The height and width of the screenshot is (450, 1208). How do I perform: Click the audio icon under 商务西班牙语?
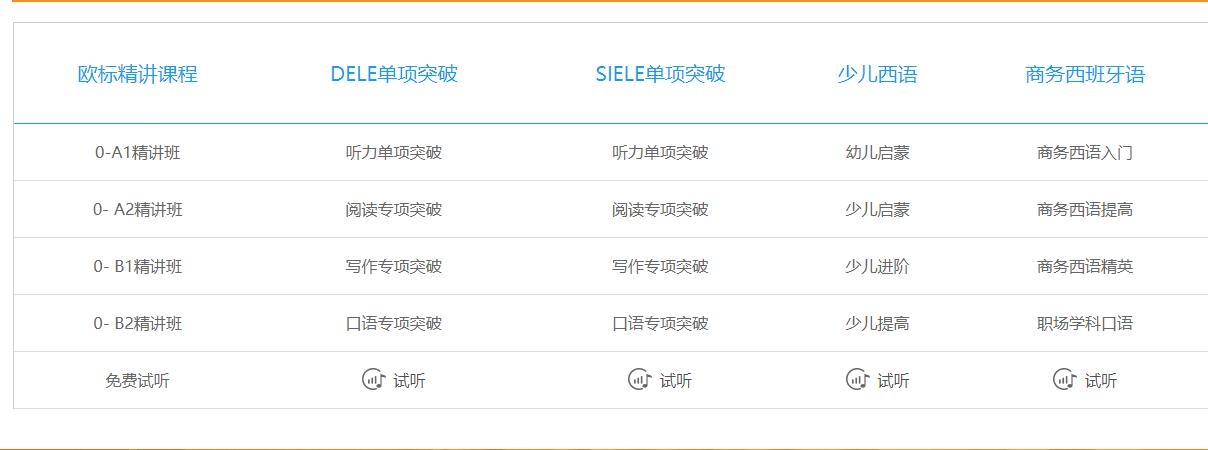tap(1064, 379)
